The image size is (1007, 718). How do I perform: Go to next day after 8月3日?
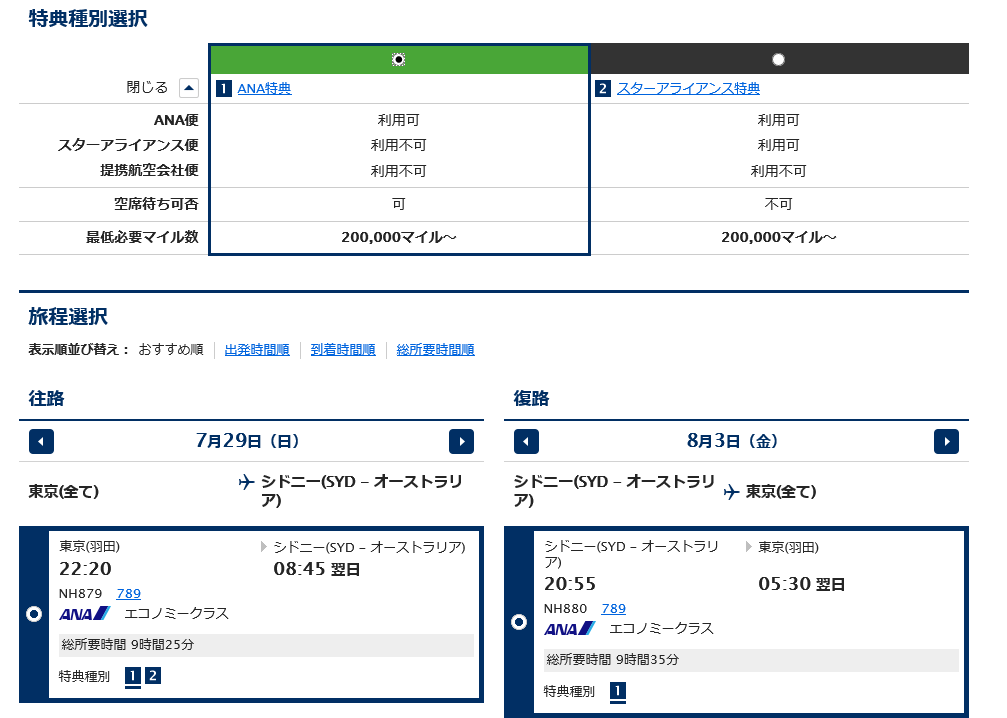[946, 441]
